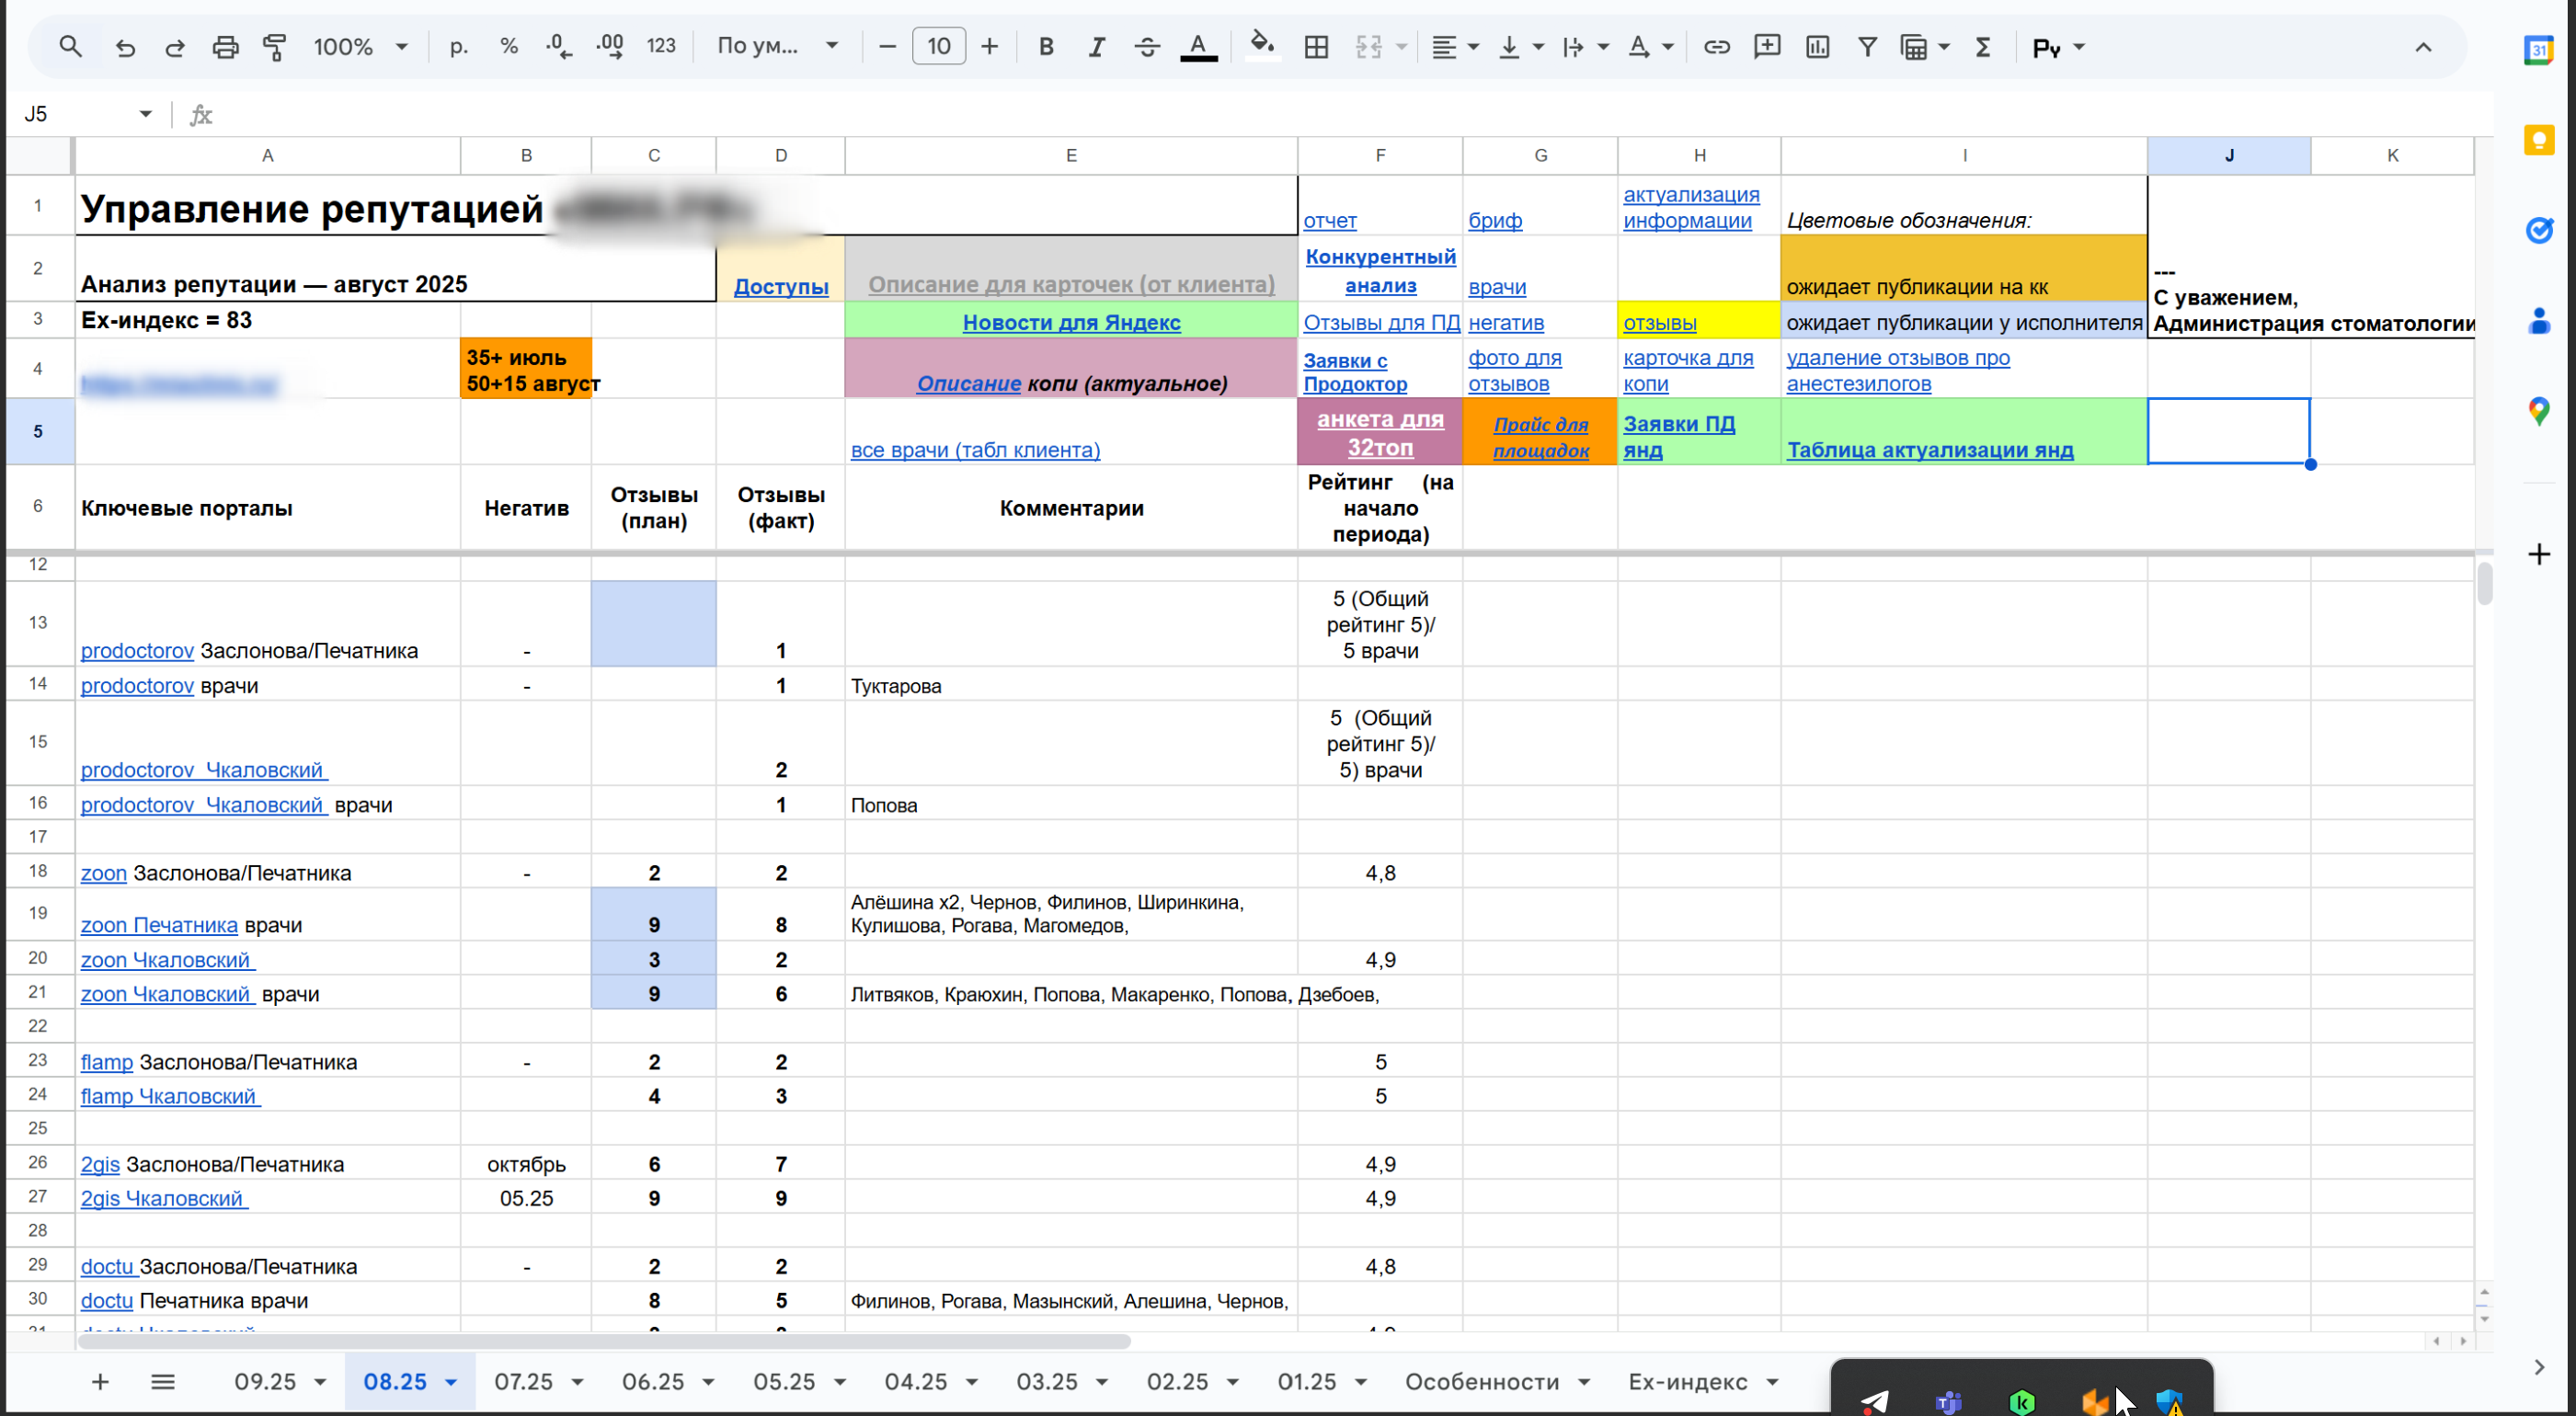The image size is (2576, 1416).
Task: Open Google Keep side panel
Action: click(2538, 139)
